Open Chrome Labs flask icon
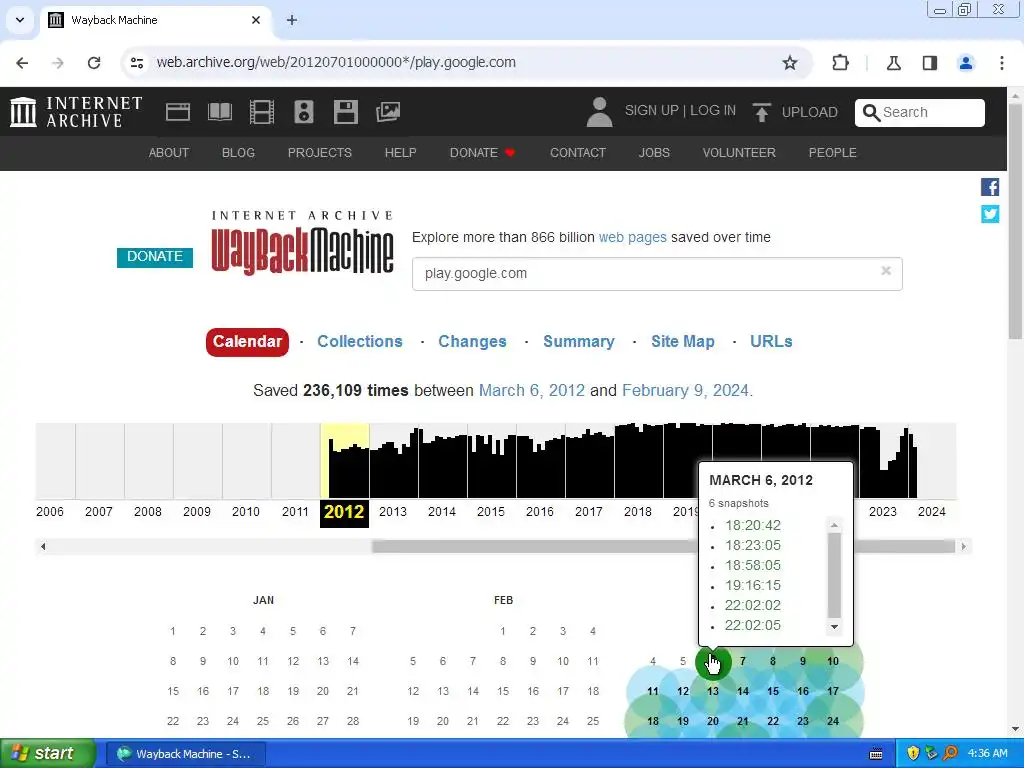The height and width of the screenshot is (768, 1024). point(893,63)
